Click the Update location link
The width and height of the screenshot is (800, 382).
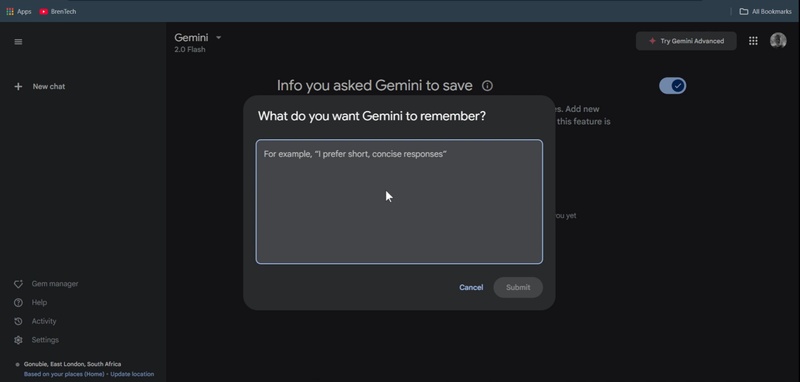132,374
